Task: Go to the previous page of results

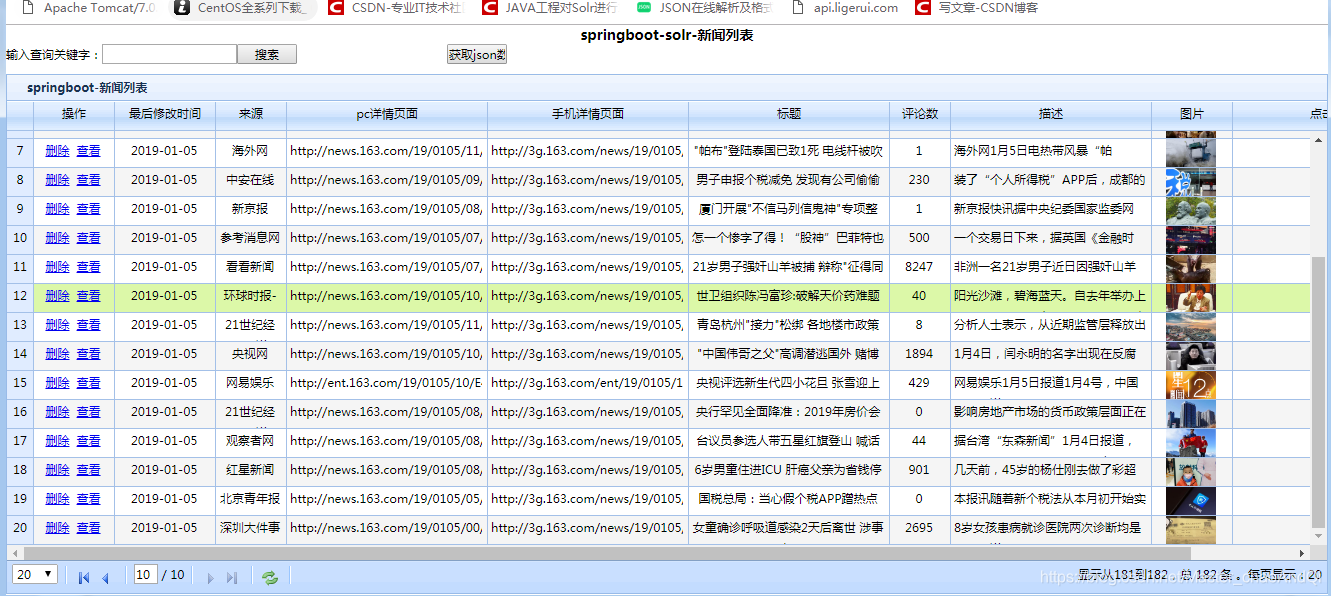Action: point(105,577)
